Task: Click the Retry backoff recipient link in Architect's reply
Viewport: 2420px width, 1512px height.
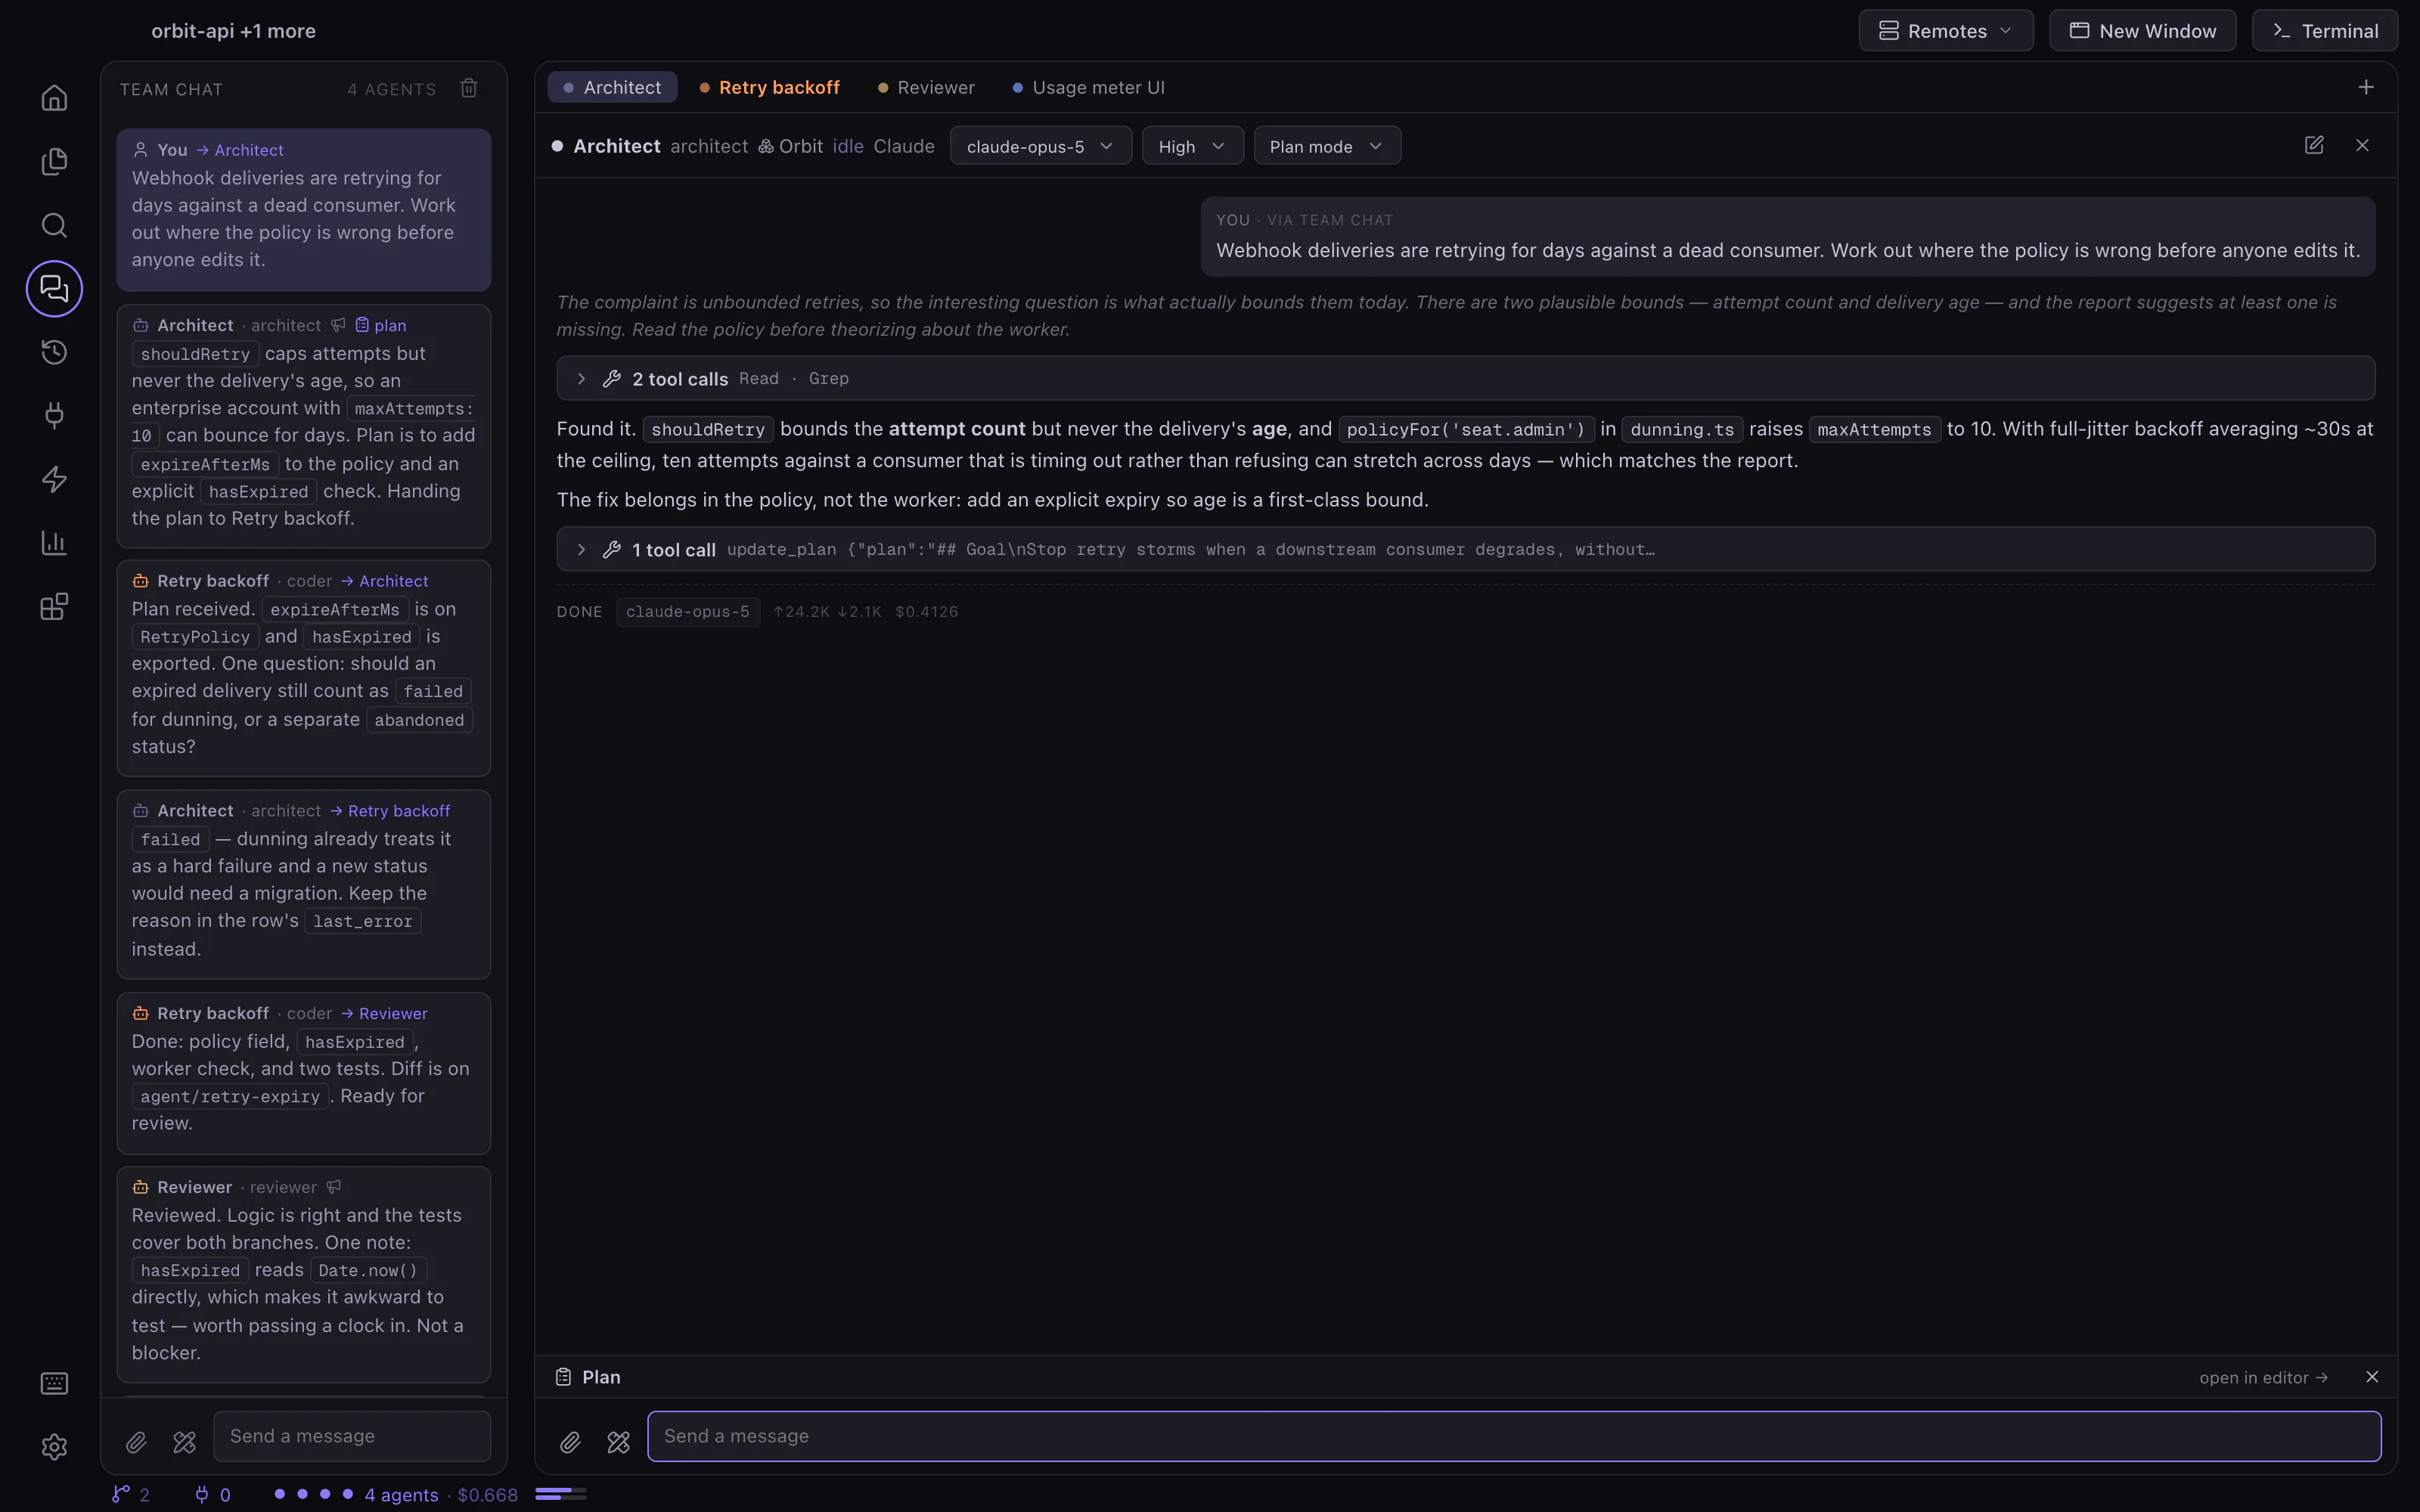Action: point(389,811)
